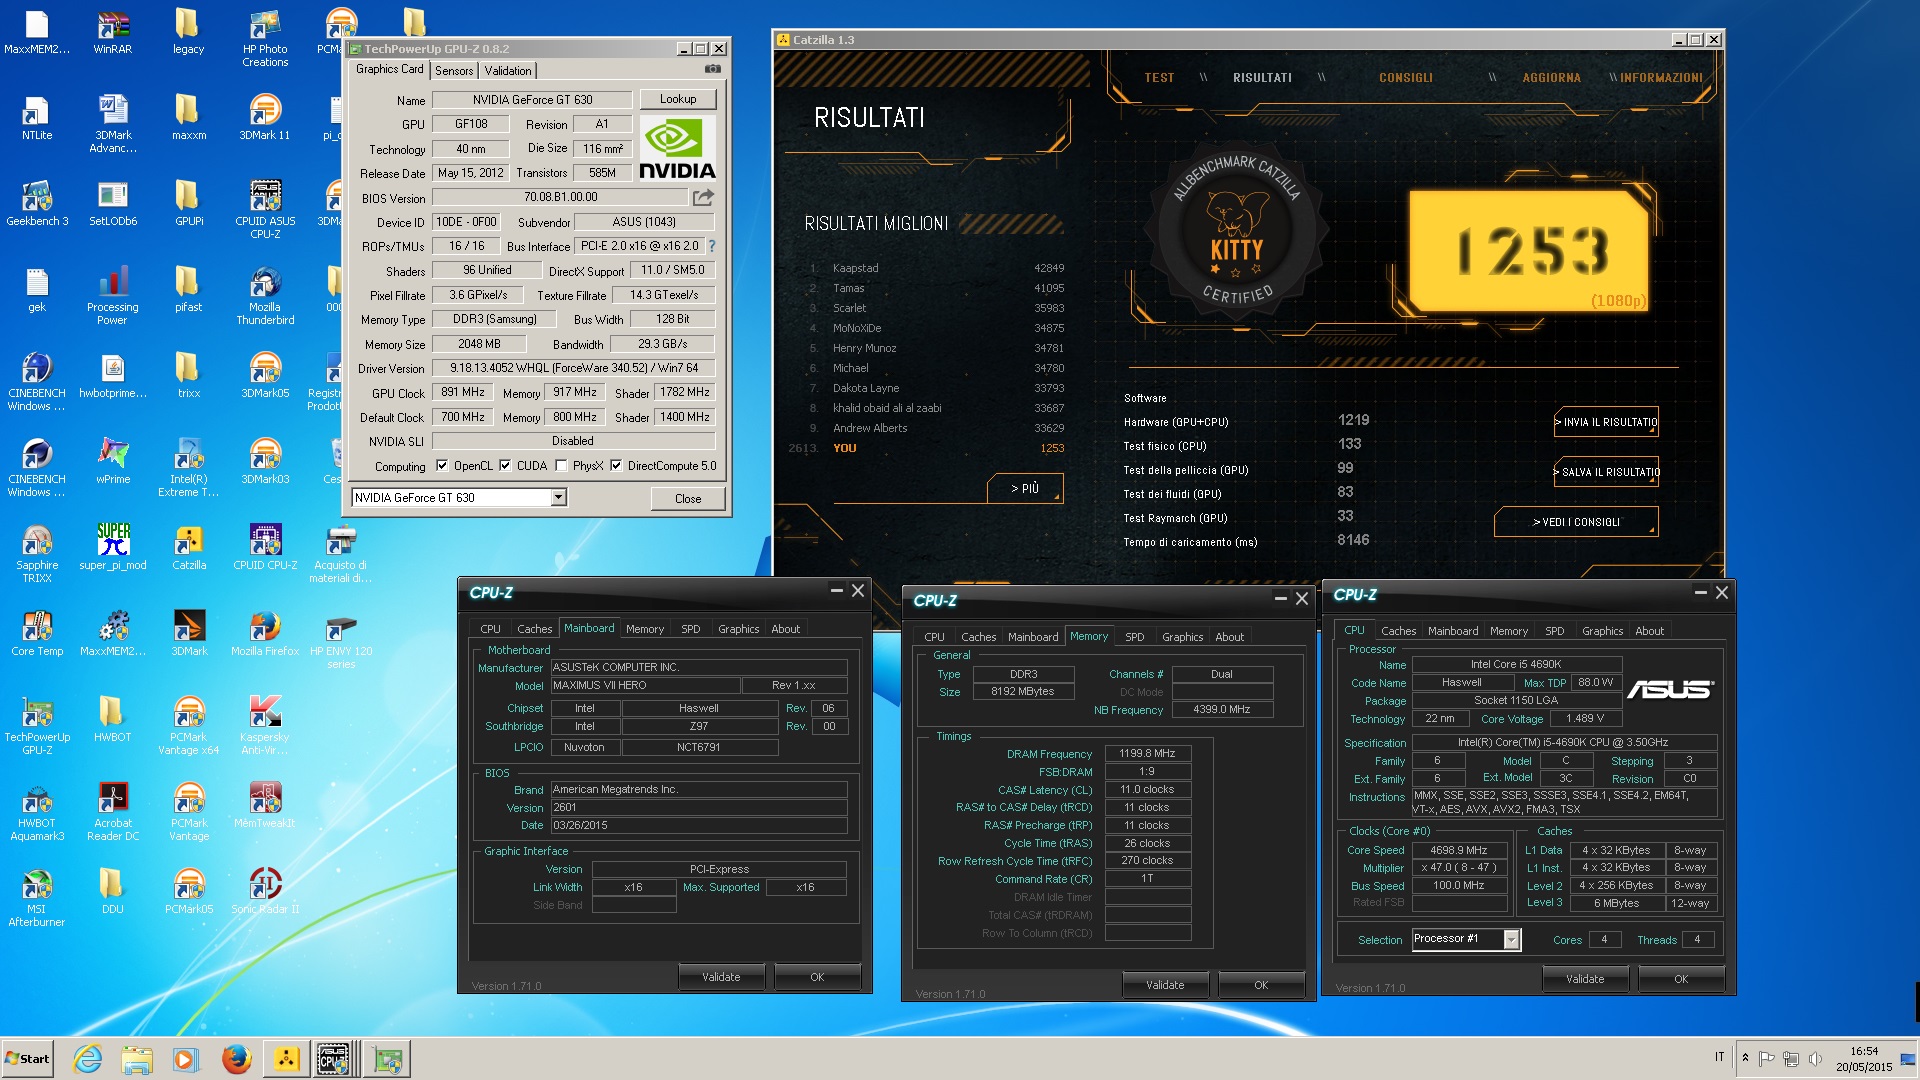Toggle the CUDA checkbox in GPU-Z
Image resolution: width=1920 pixels, height=1080 pixels.
(x=505, y=466)
